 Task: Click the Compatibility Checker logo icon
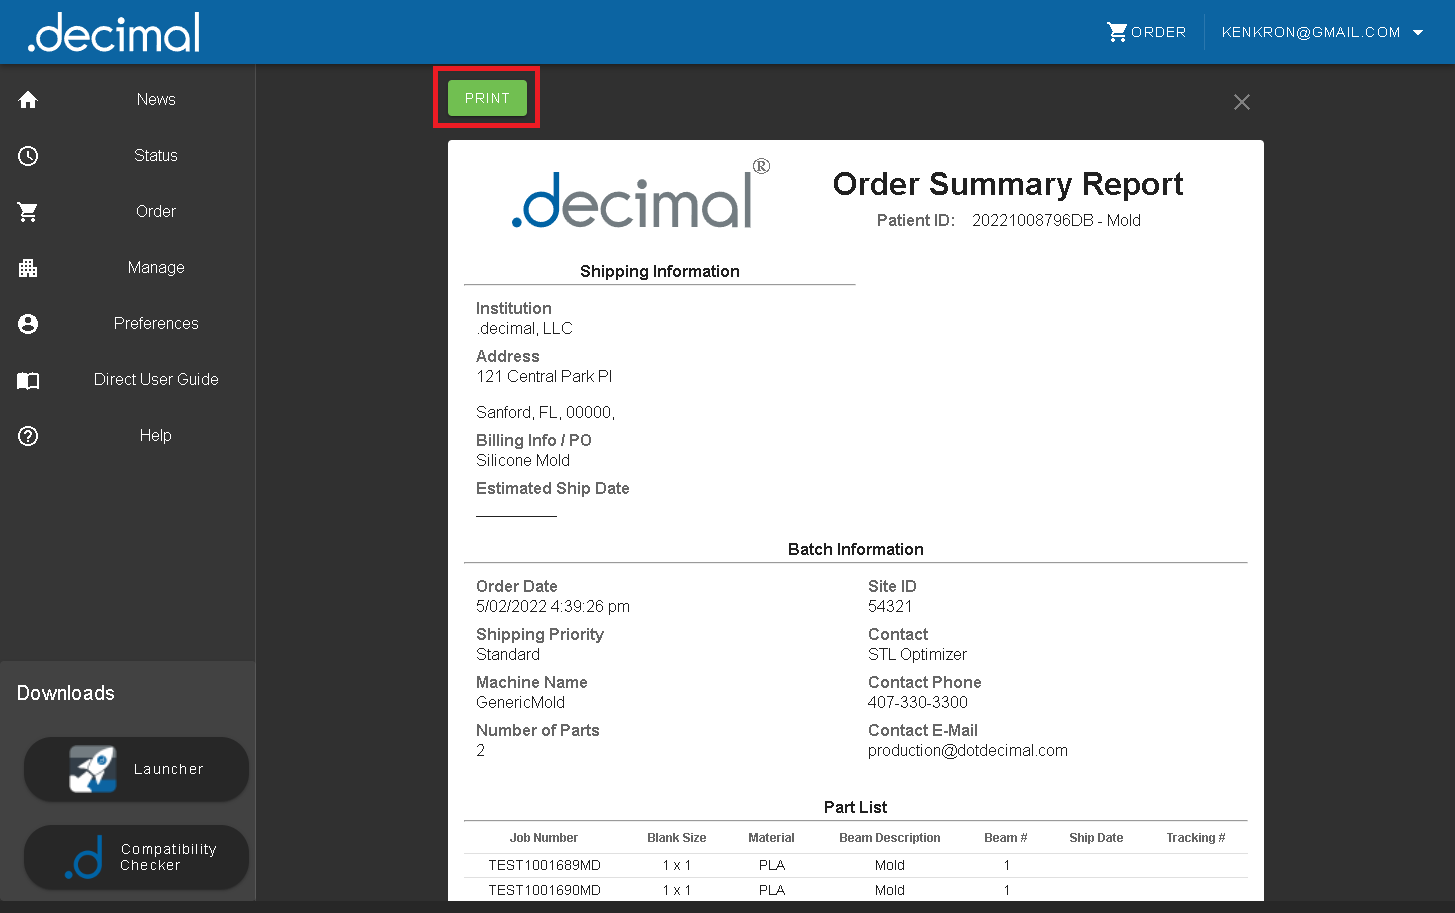(x=85, y=858)
